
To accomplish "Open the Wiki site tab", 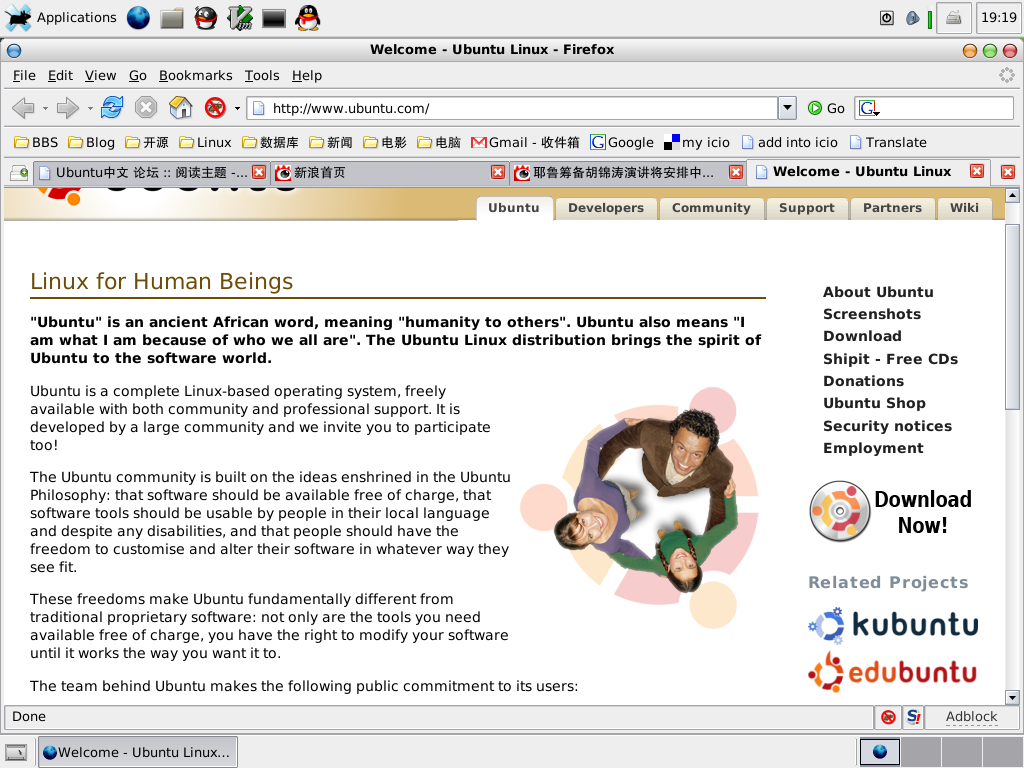I will [964, 208].
